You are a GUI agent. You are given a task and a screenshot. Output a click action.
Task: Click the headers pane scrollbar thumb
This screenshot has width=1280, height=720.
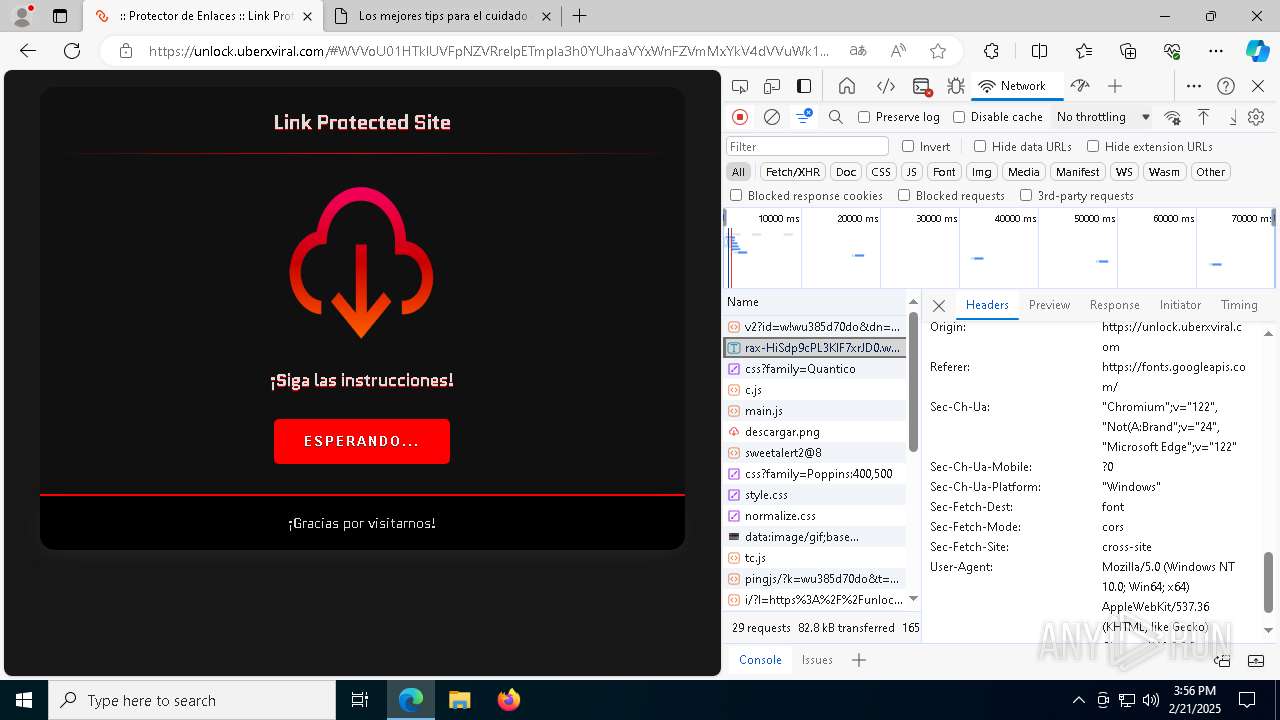(x=1269, y=582)
